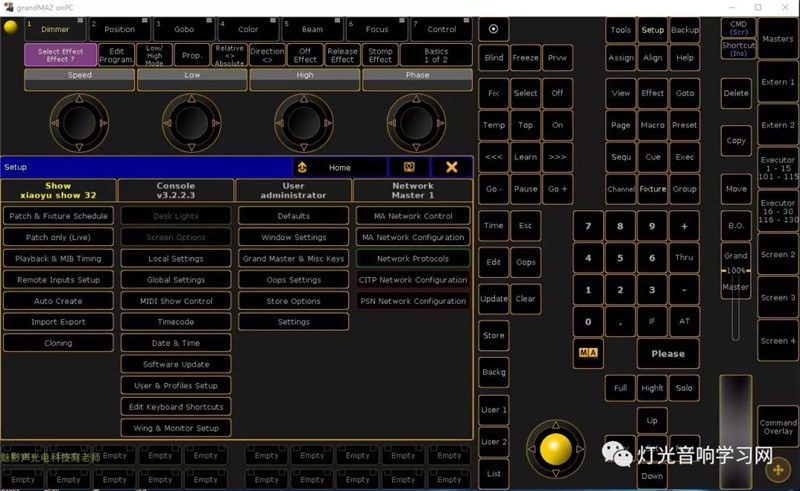Click the yellow MA key
This screenshot has height=491, width=800.
pos(588,353)
